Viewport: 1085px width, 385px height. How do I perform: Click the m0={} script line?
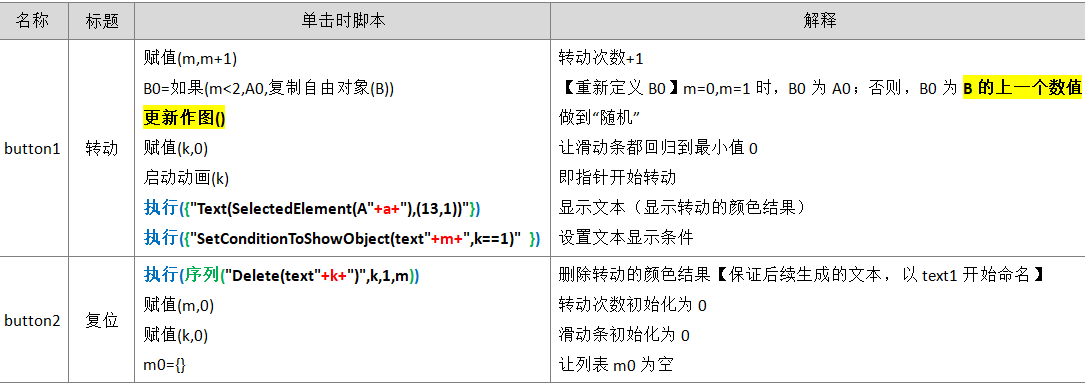click(165, 365)
